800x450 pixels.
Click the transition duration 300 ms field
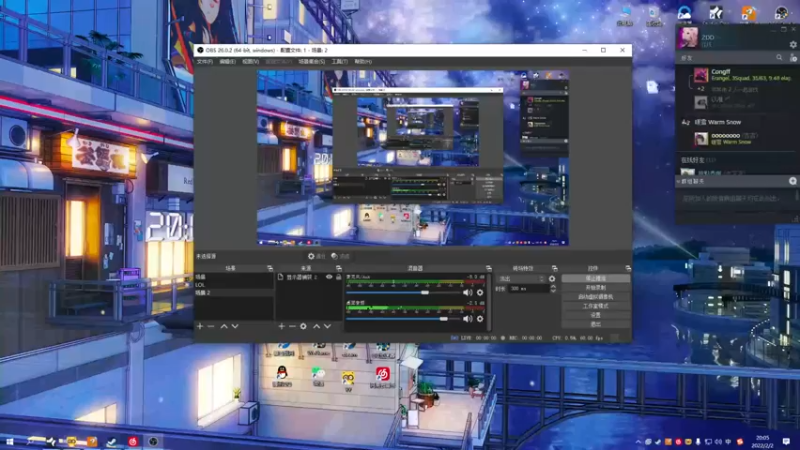pyautogui.click(x=528, y=289)
